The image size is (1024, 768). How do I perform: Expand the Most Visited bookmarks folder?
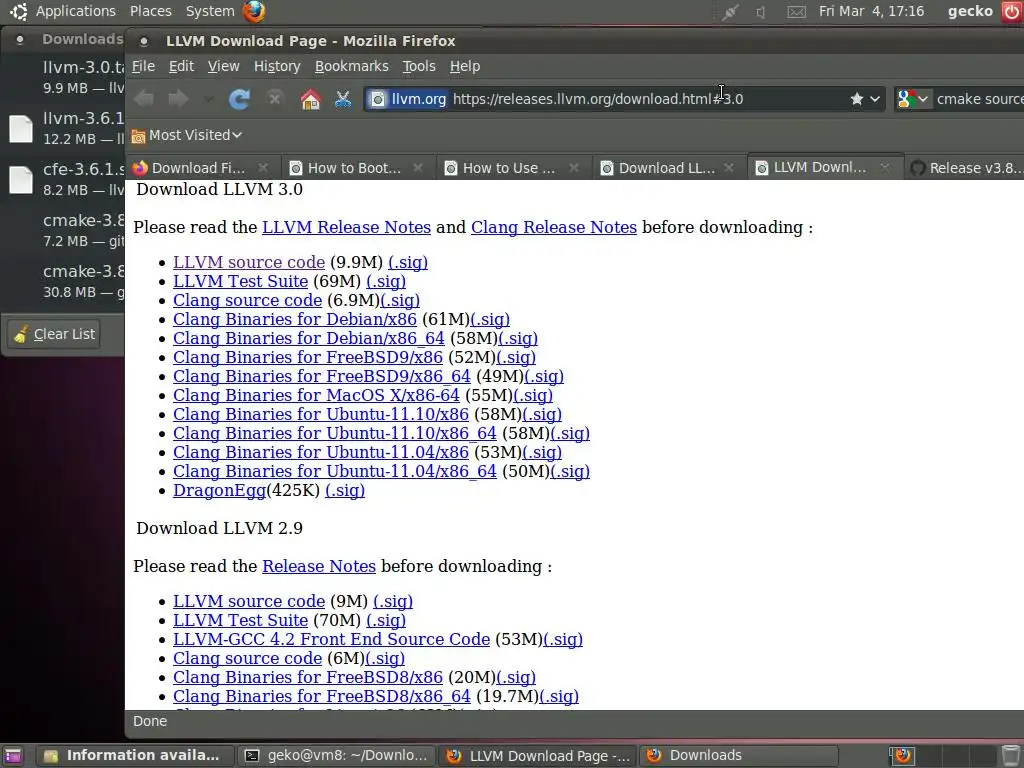pos(187,135)
